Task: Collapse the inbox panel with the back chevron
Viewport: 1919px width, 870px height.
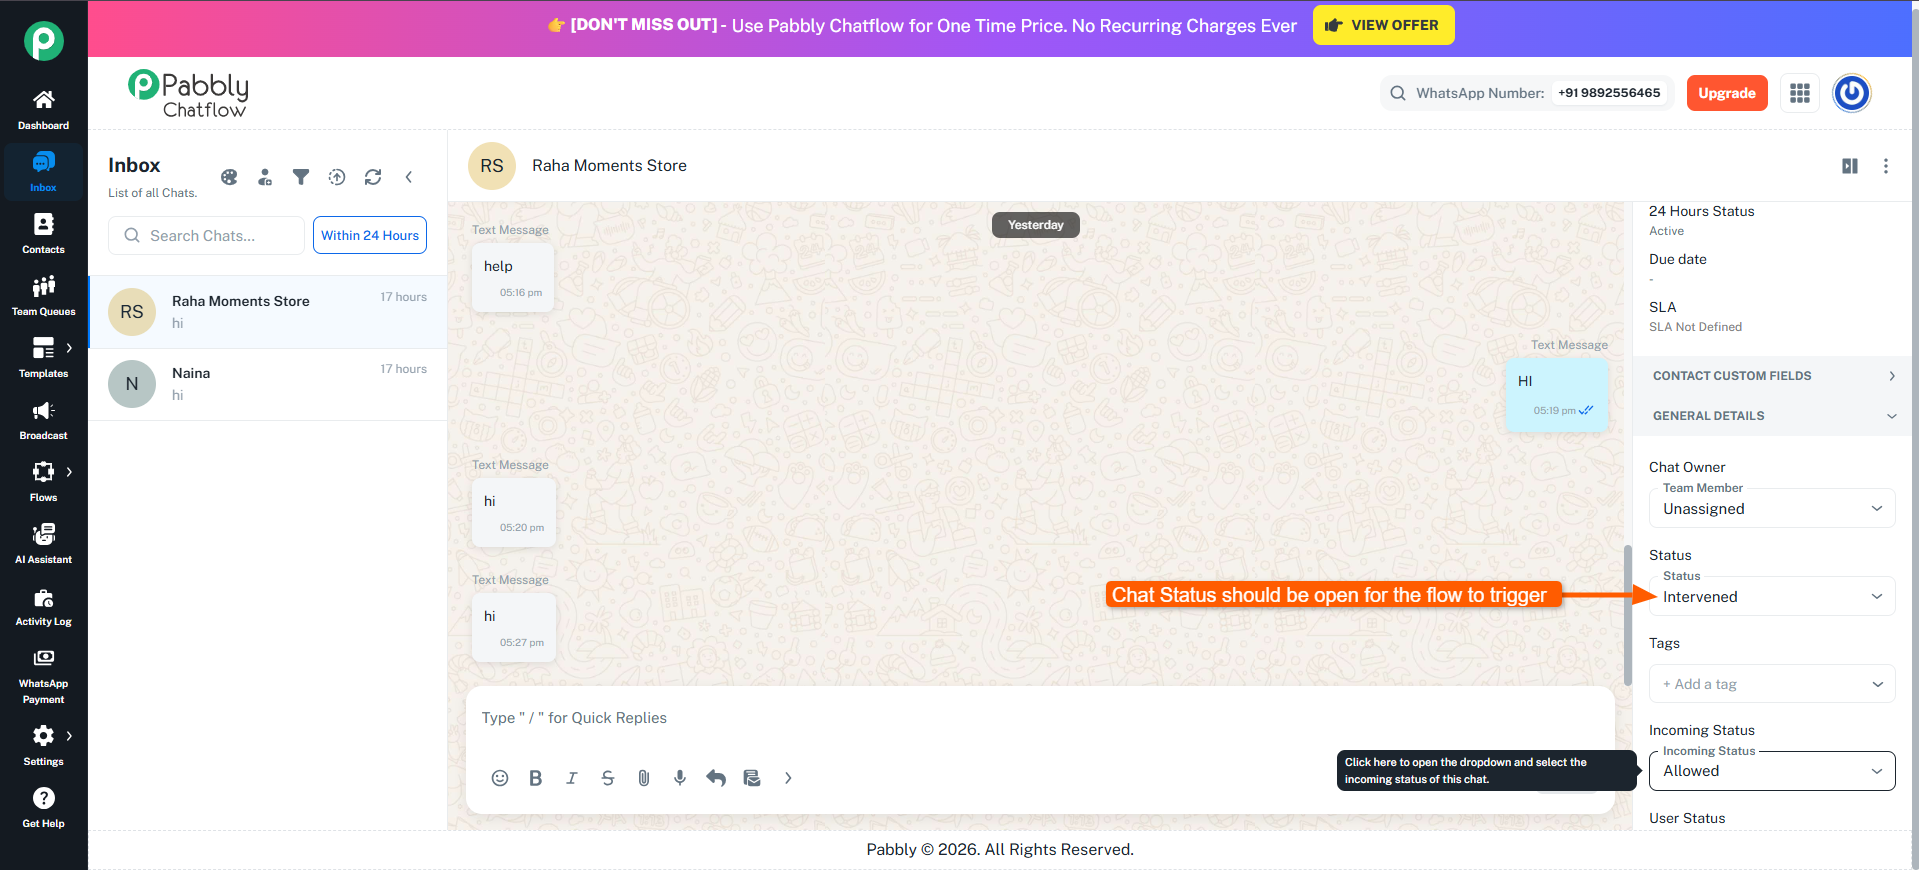Action: 409,177
